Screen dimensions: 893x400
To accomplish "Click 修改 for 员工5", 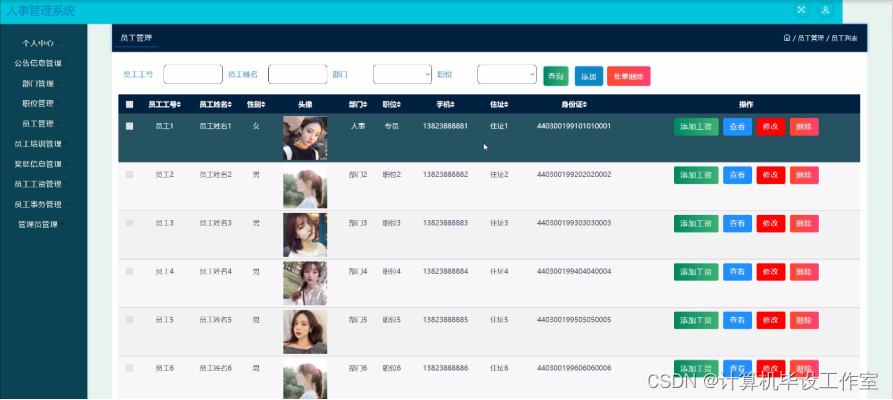I will [x=771, y=320].
